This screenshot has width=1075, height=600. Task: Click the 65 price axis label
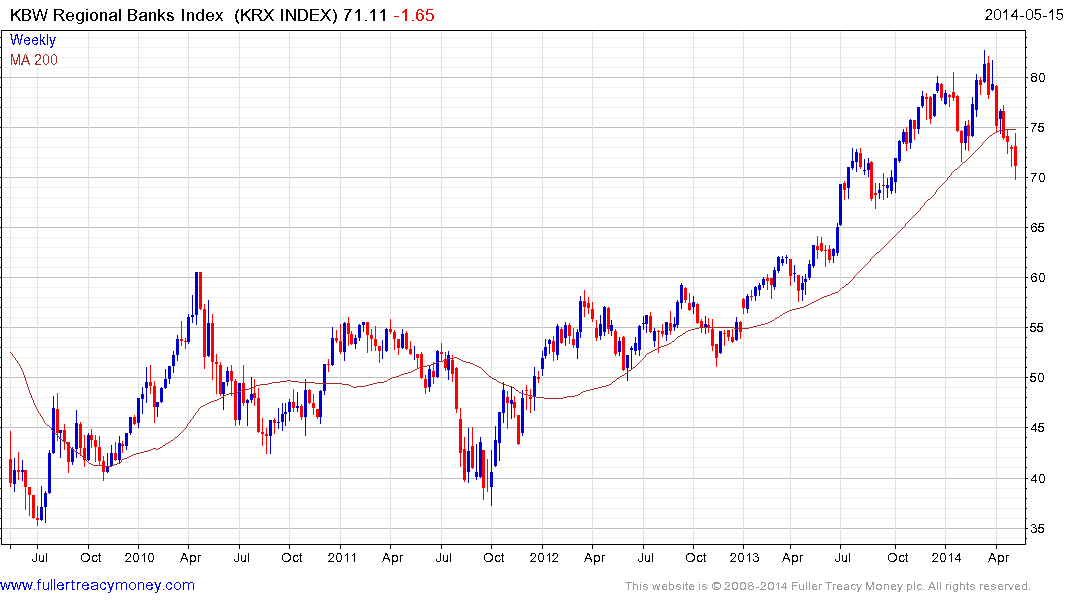1037,228
